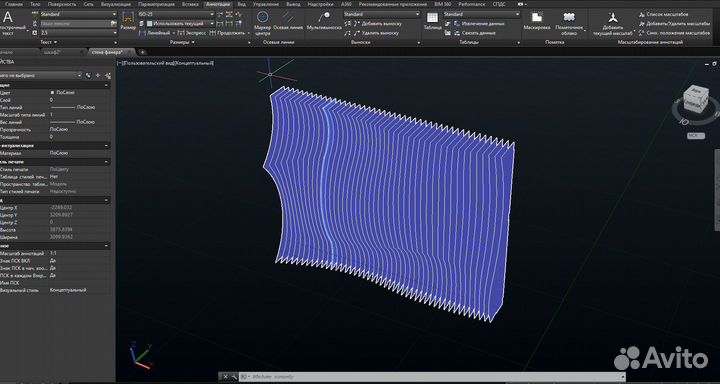Click the Экспресс dimension tool
The image size is (720, 384).
click(192, 33)
